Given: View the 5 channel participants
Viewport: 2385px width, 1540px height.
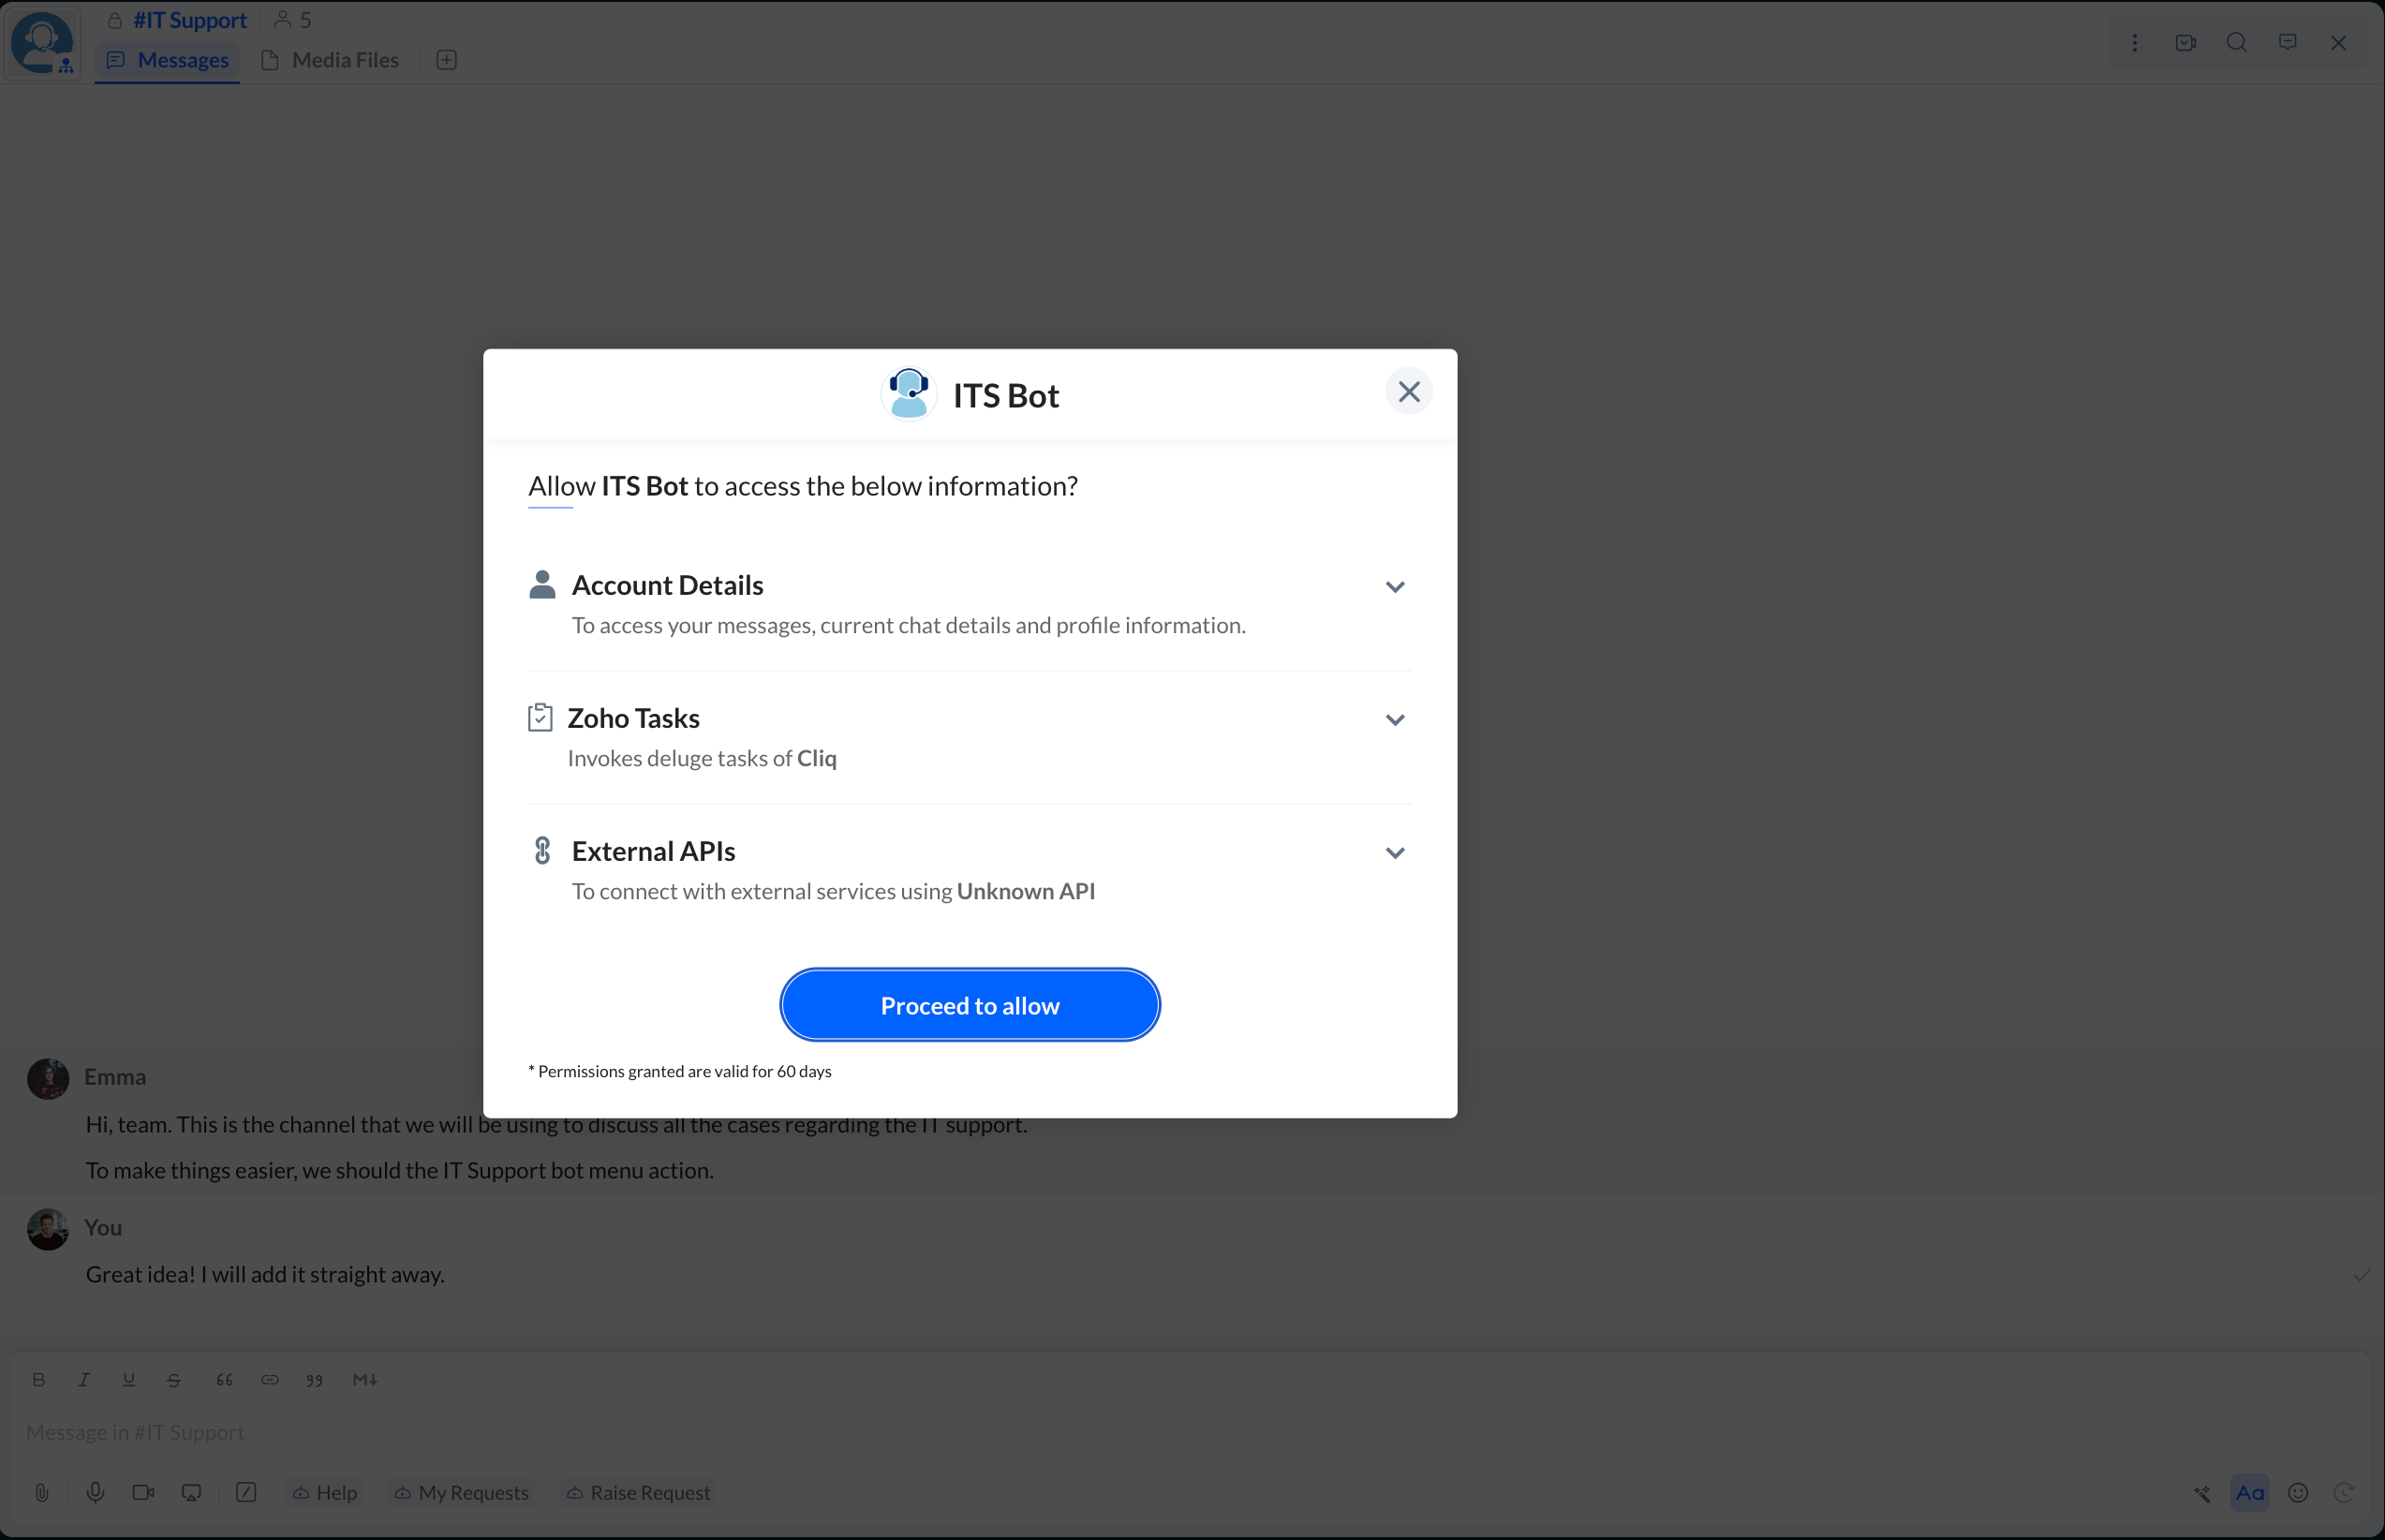Looking at the screenshot, I should (x=293, y=20).
